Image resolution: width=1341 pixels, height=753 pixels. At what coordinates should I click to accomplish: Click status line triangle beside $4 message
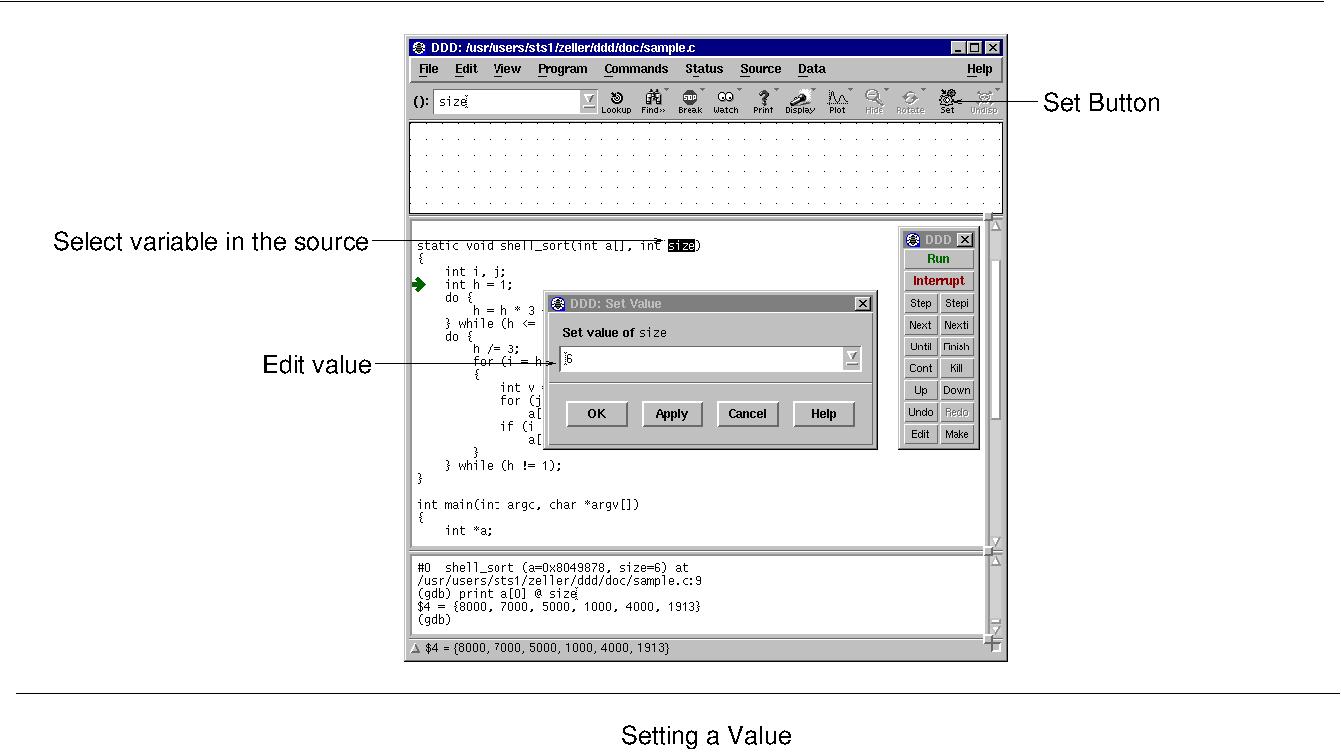pos(415,649)
